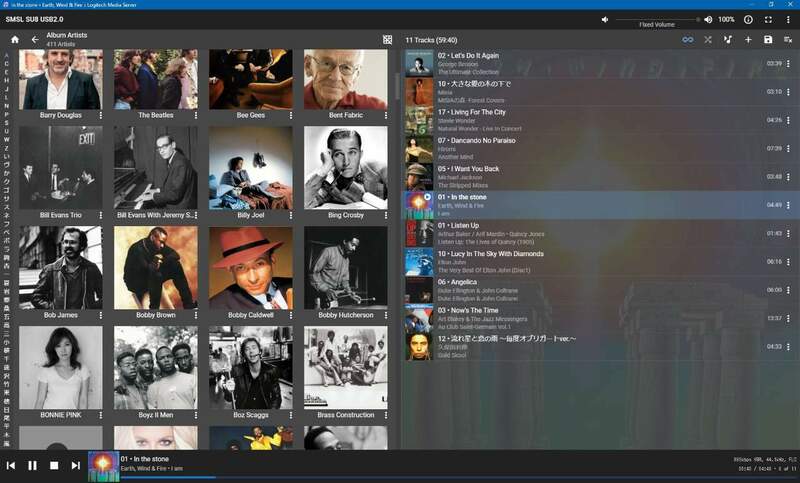Go to the Home screen

(14, 40)
